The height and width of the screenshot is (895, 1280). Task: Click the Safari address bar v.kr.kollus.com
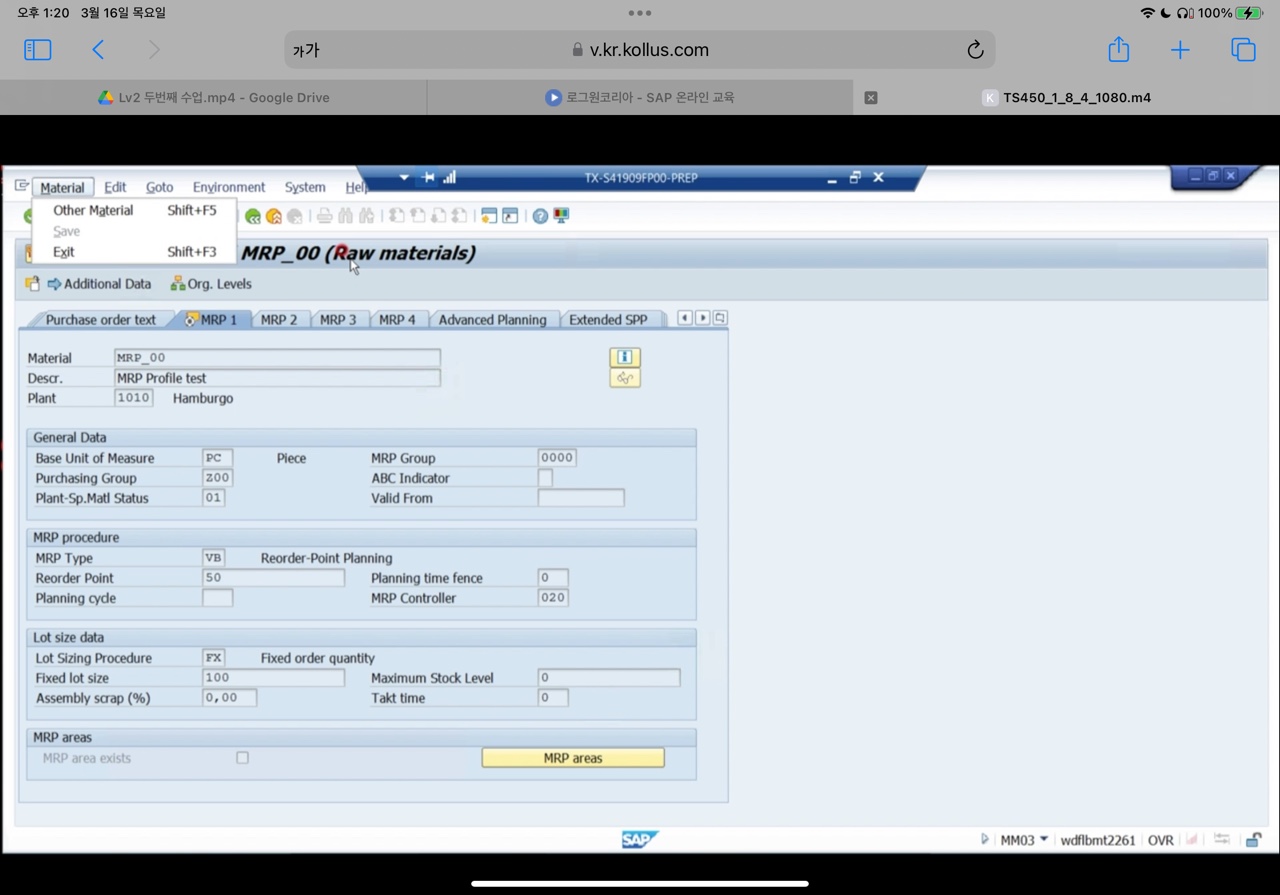[640, 49]
